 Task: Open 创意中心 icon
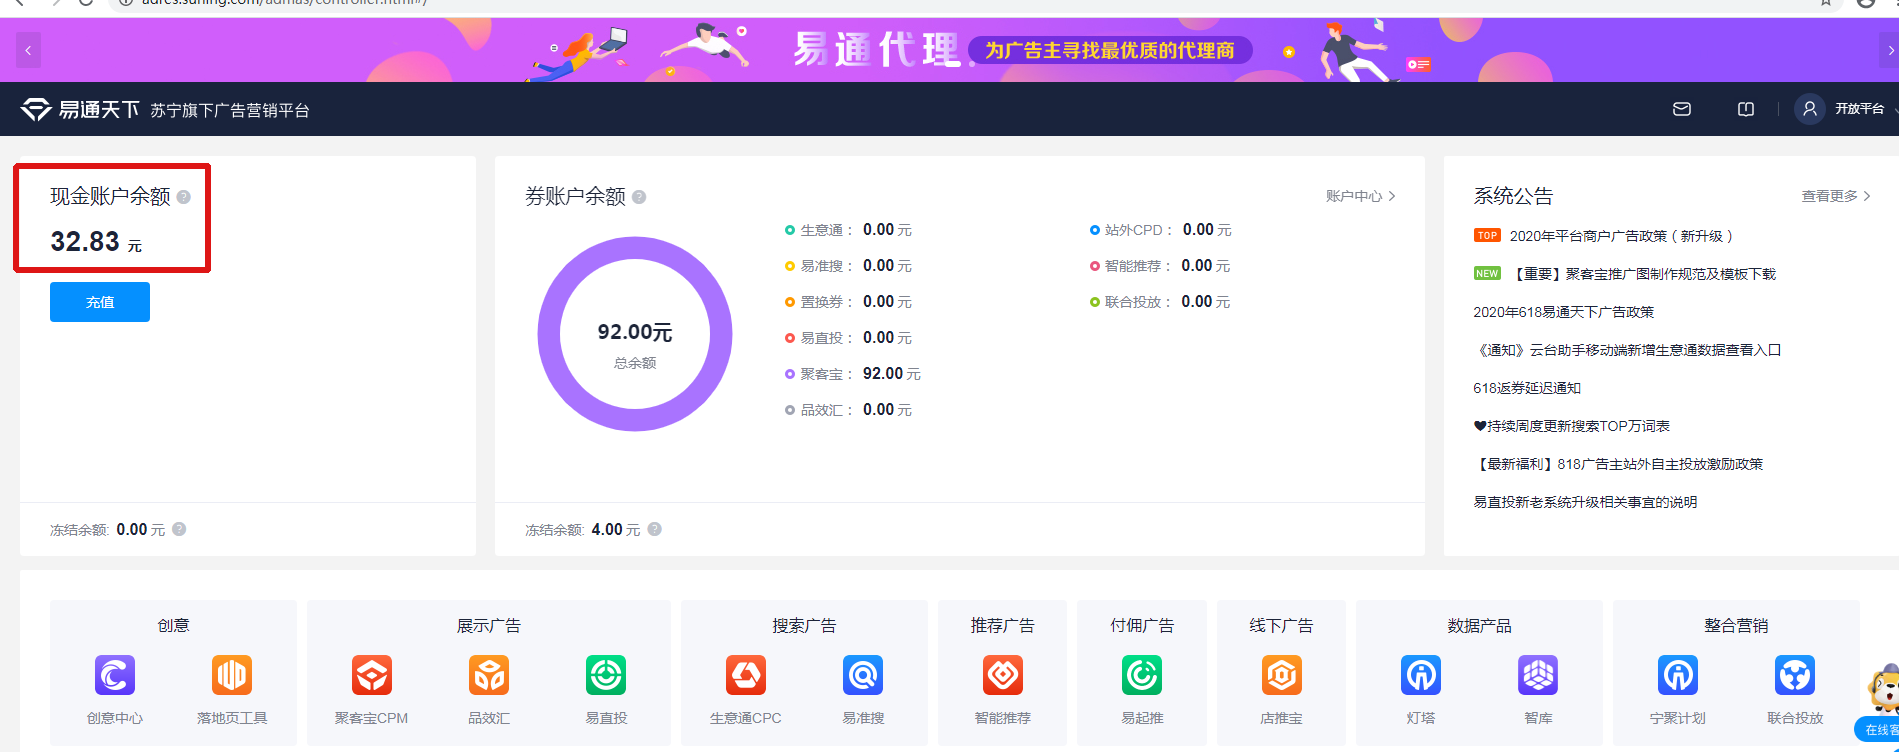click(x=115, y=675)
